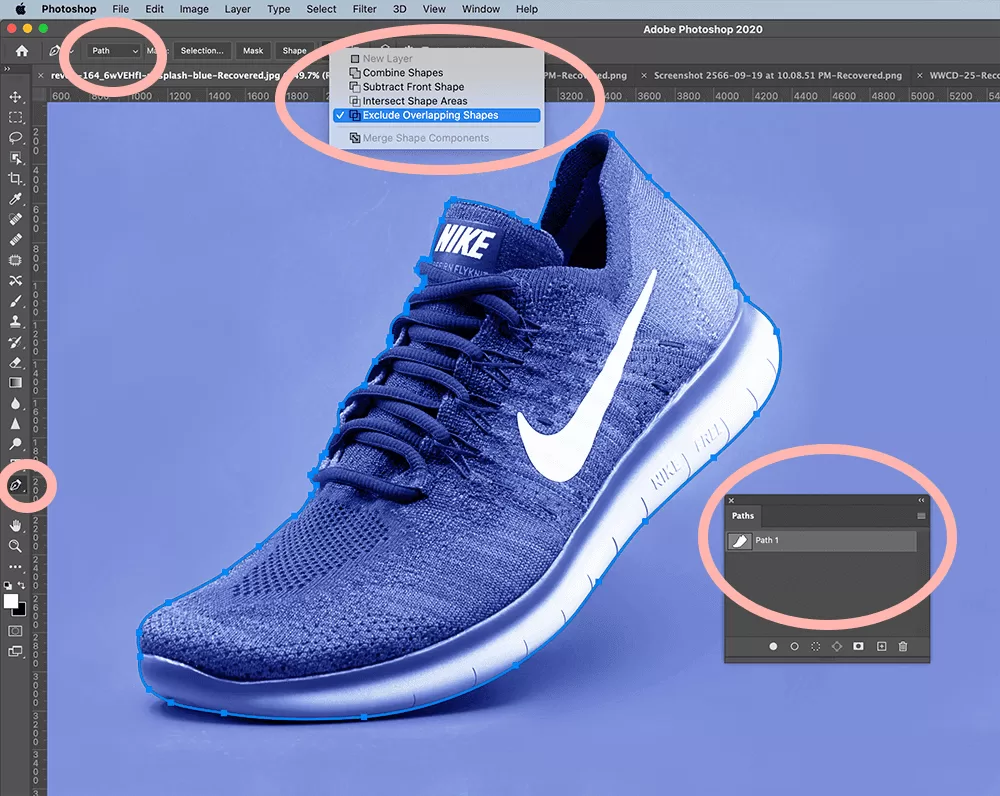Select the Gradient tool
The width and height of the screenshot is (1000, 796).
15,383
